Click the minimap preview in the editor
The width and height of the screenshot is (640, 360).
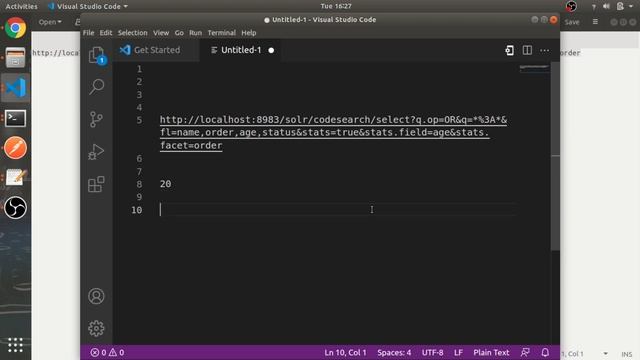(534, 69)
